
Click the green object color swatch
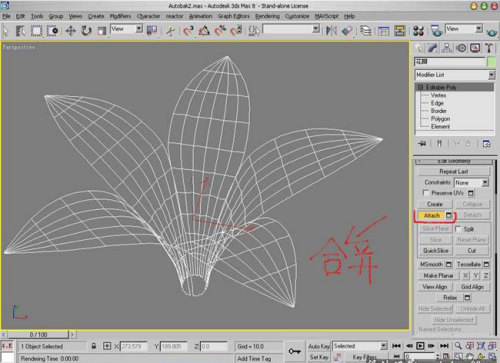click(x=491, y=62)
